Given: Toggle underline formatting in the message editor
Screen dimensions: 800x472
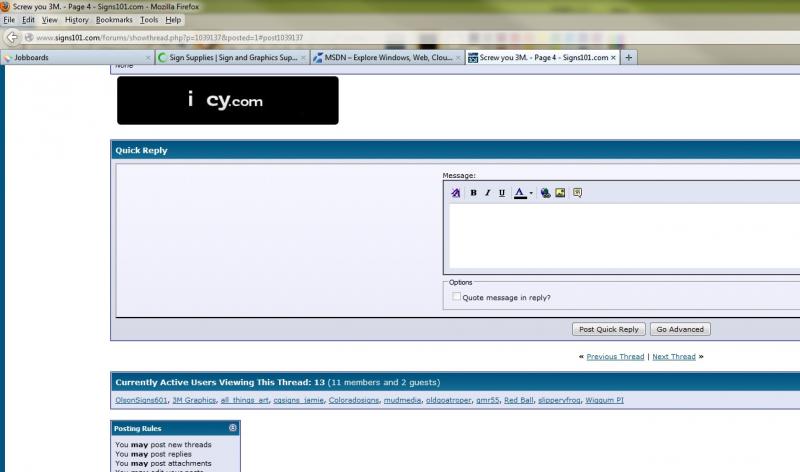Looking at the screenshot, I should click(502, 193).
